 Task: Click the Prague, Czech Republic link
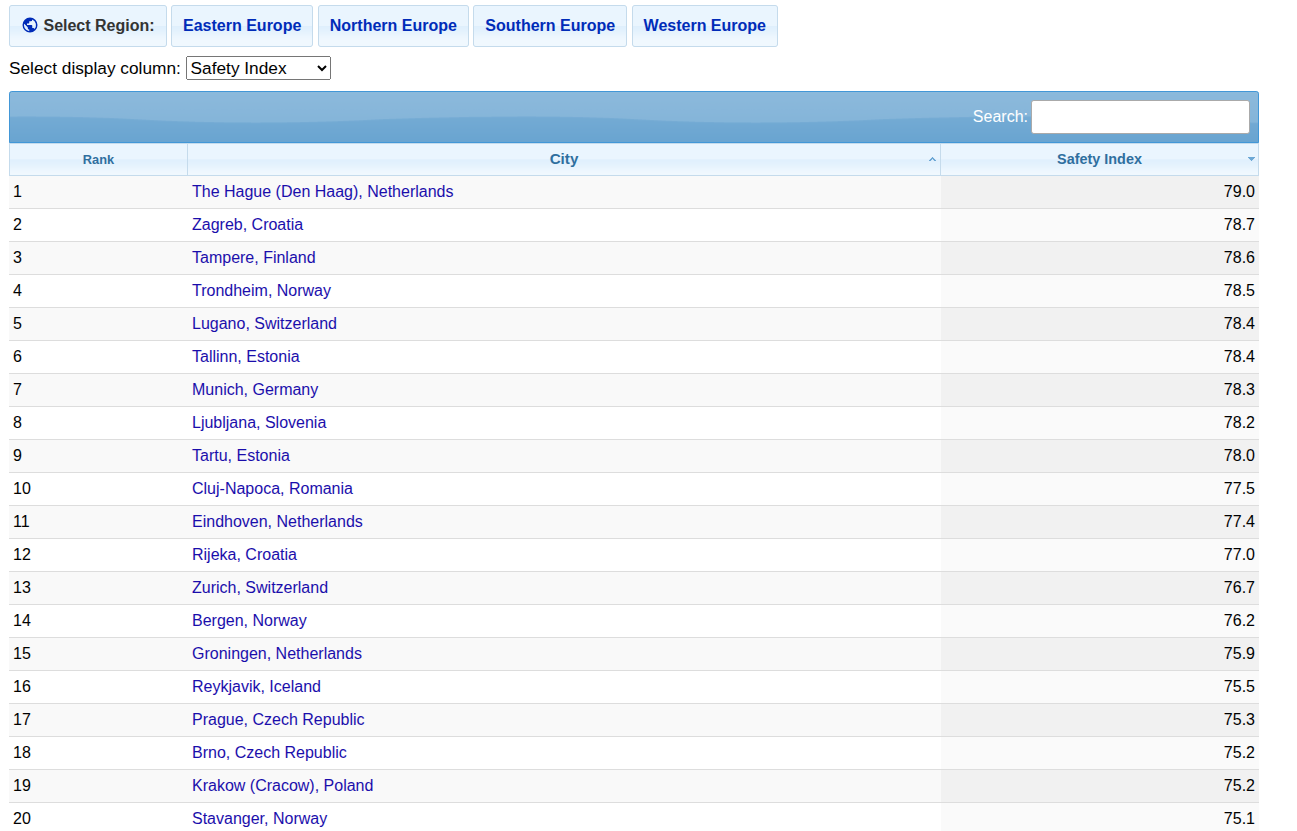pos(278,720)
